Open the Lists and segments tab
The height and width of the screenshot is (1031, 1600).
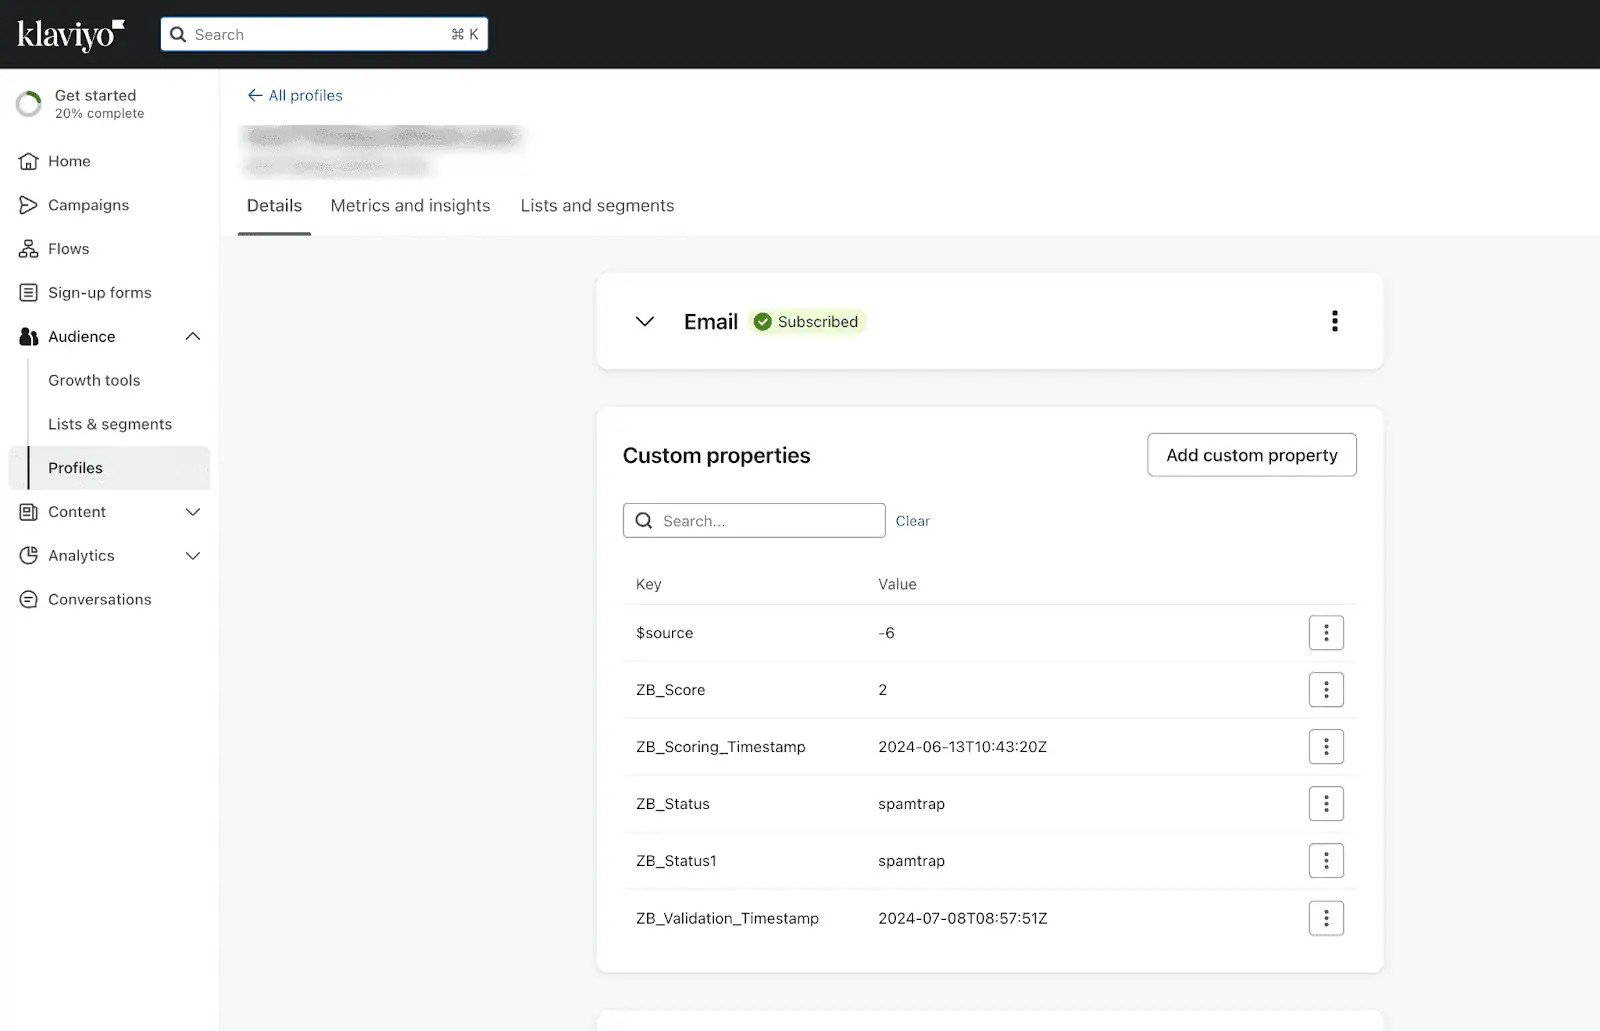coord(597,205)
